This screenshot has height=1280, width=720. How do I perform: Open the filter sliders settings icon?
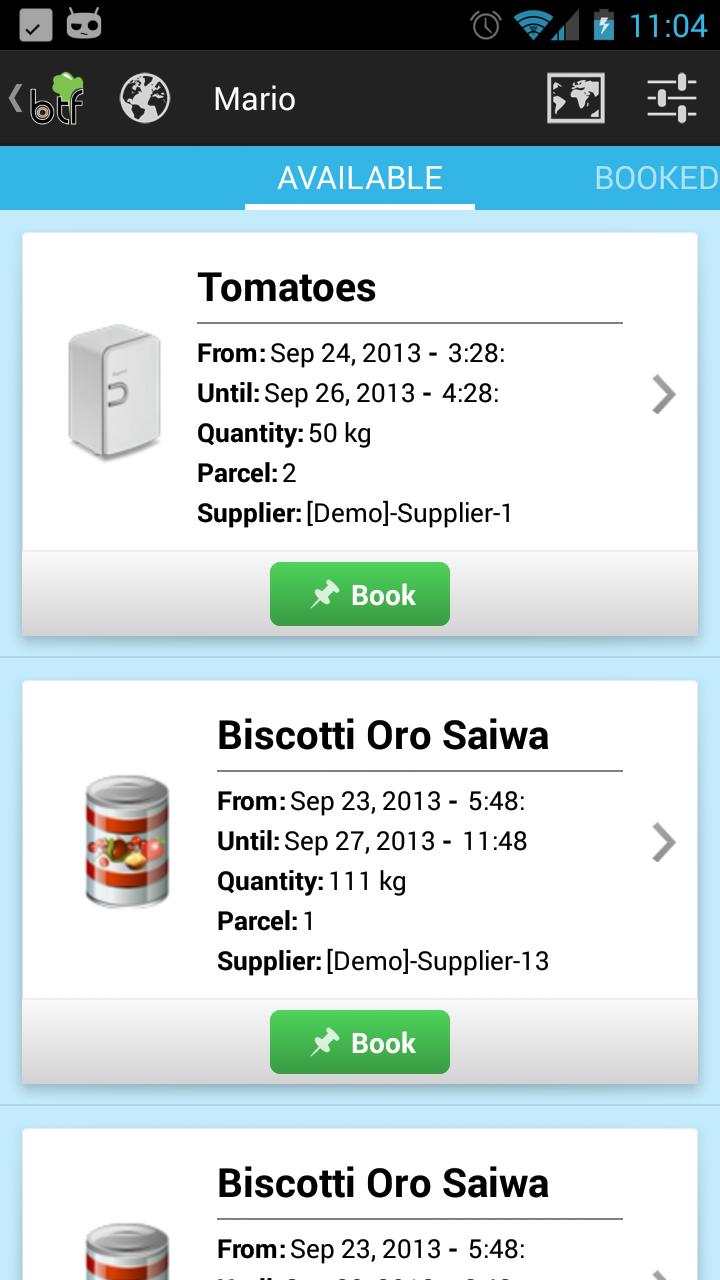[672, 99]
